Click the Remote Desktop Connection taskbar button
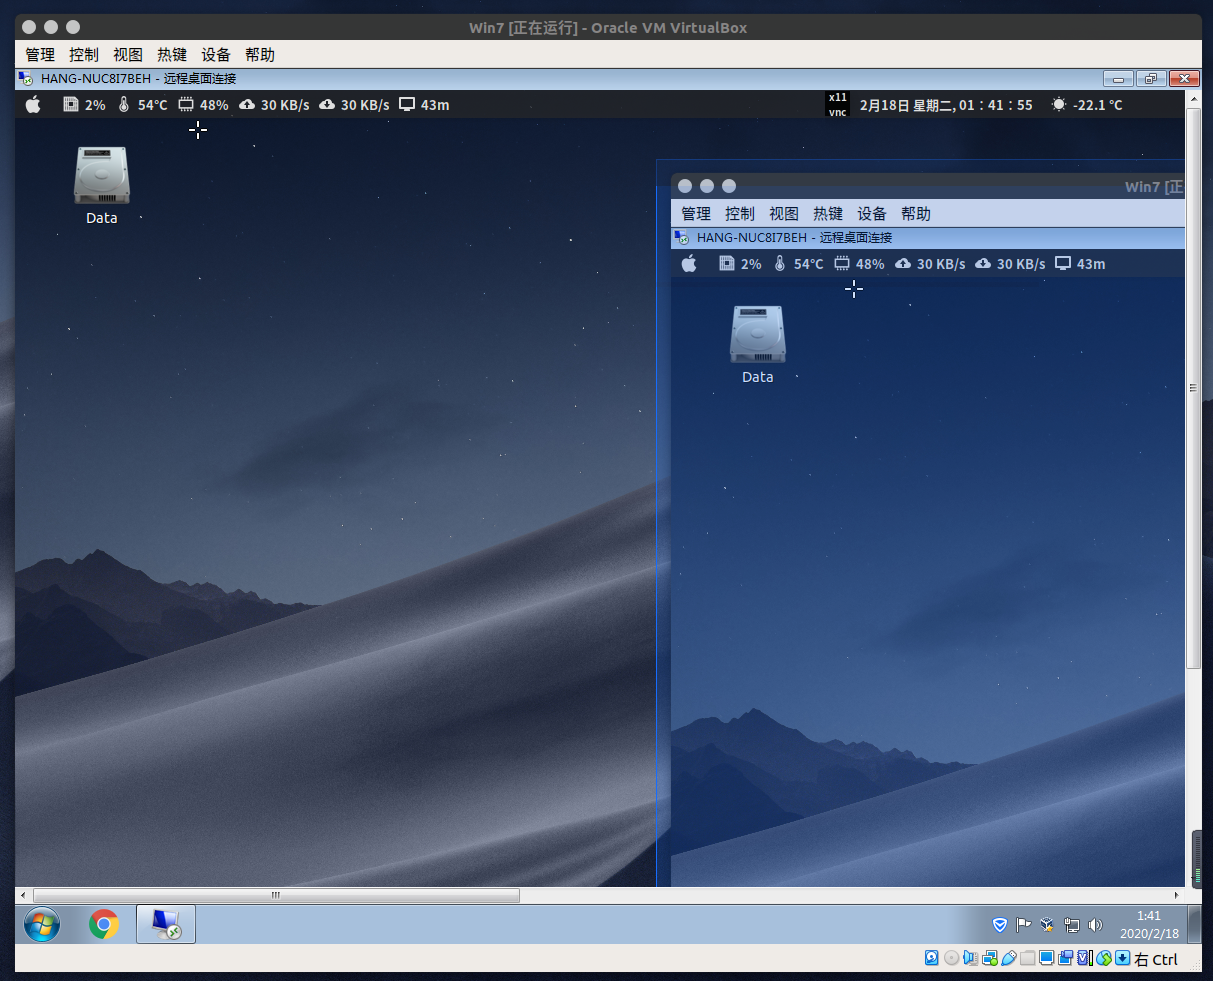1213x981 pixels. coord(166,925)
